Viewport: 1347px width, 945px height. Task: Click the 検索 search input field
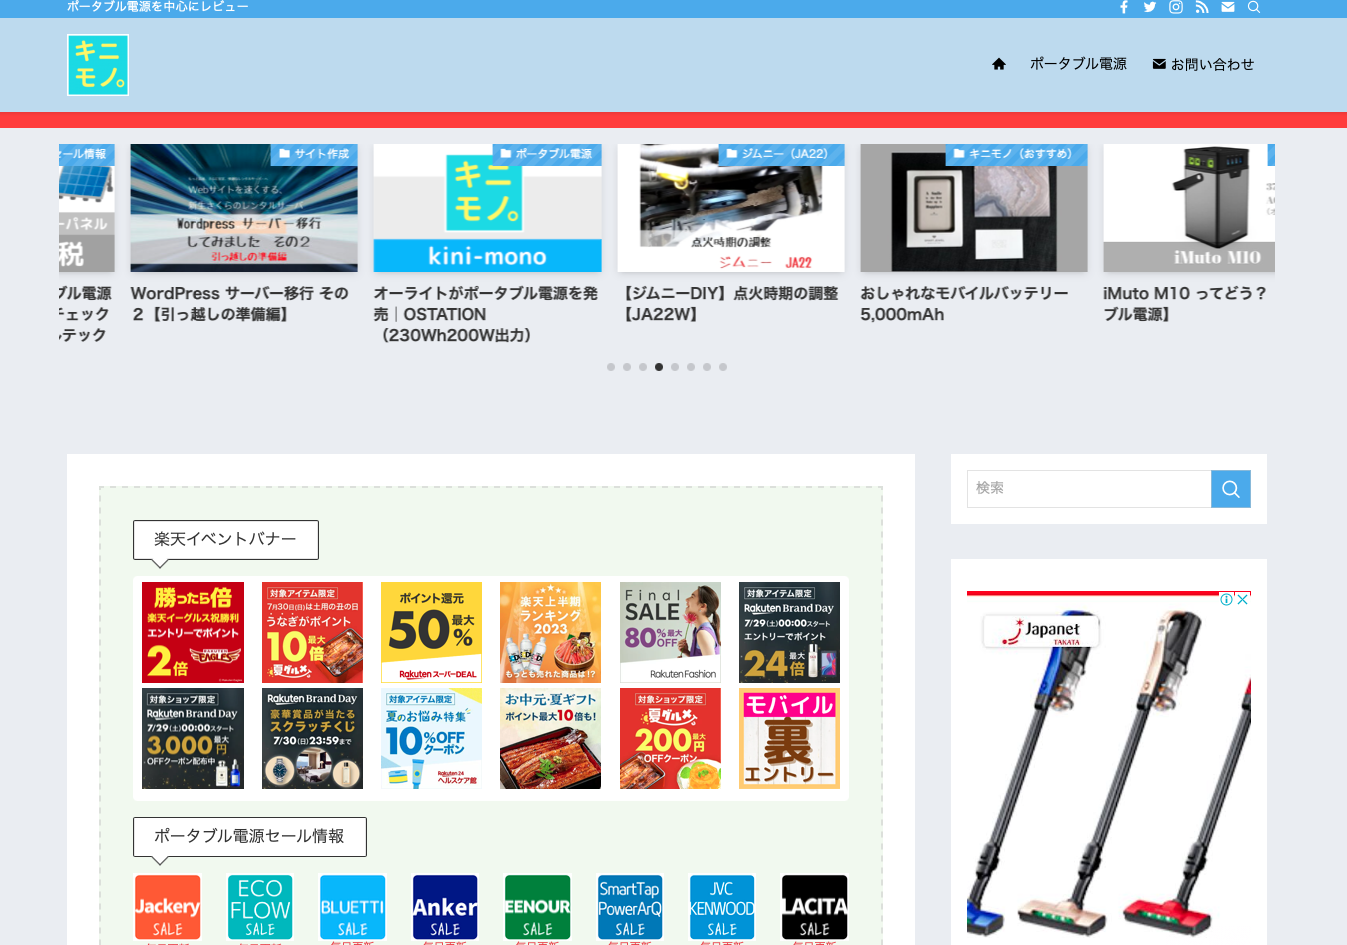[x=1089, y=489]
